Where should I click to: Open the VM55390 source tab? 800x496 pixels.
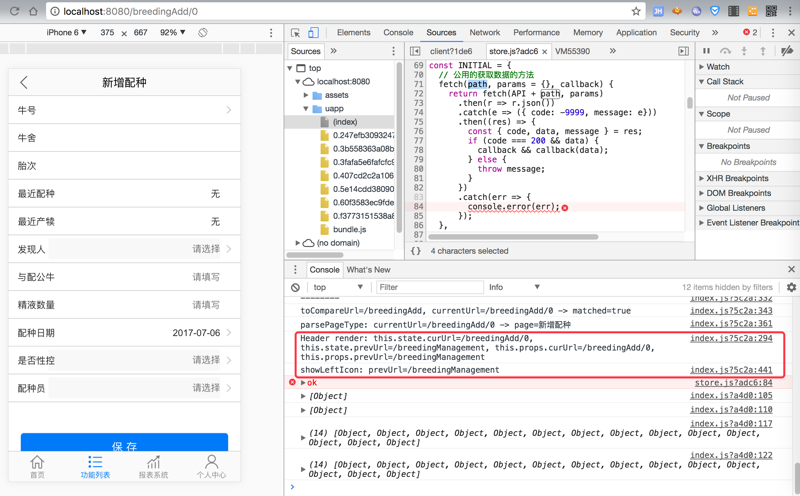[x=572, y=51]
